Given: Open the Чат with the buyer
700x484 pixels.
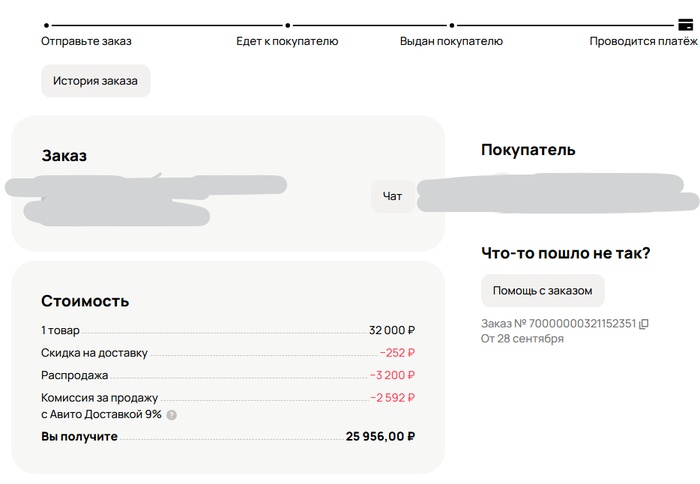Looking at the screenshot, I should click(392, 196).
